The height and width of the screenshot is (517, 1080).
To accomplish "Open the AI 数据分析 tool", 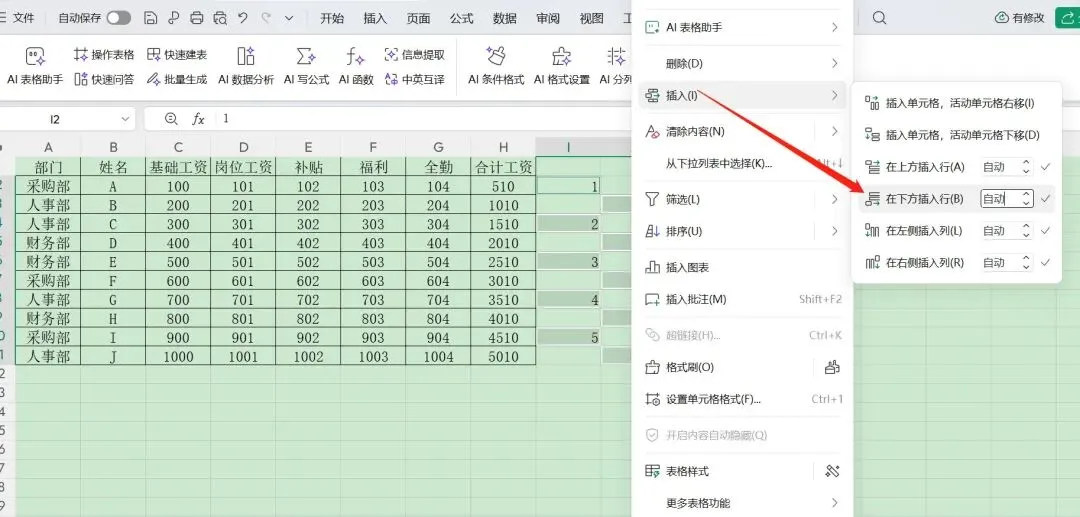I will point(246,67).
